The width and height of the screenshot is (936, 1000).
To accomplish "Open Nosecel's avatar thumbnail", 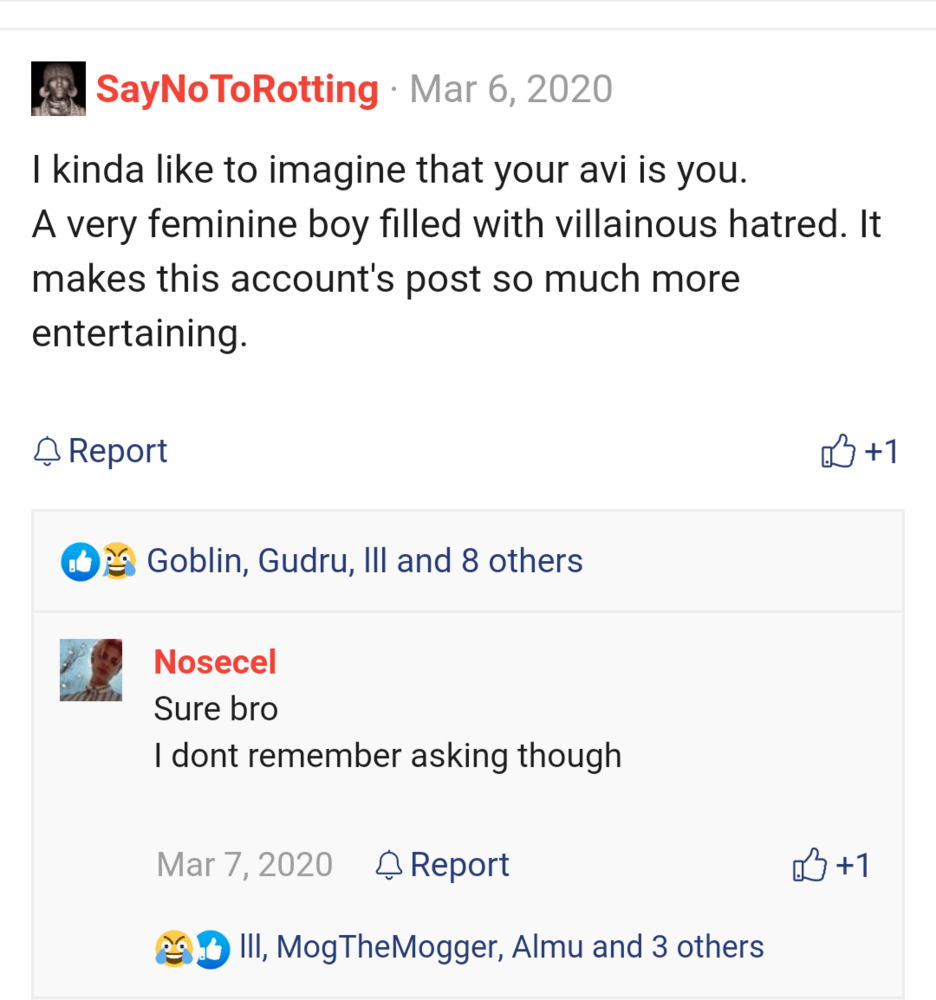I will click(x=91, y=670).
